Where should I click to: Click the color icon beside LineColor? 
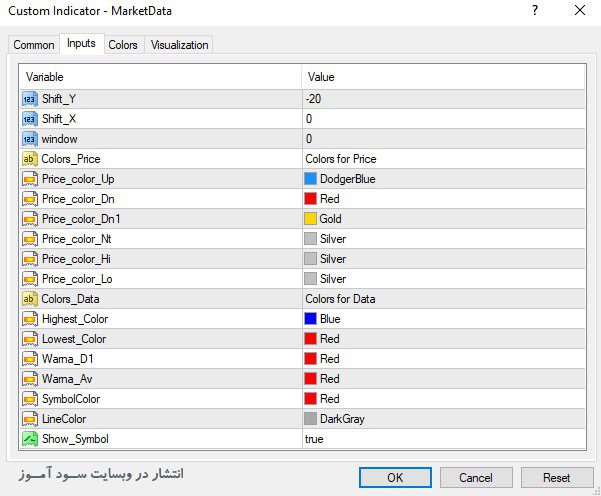[x=30, y=419]
